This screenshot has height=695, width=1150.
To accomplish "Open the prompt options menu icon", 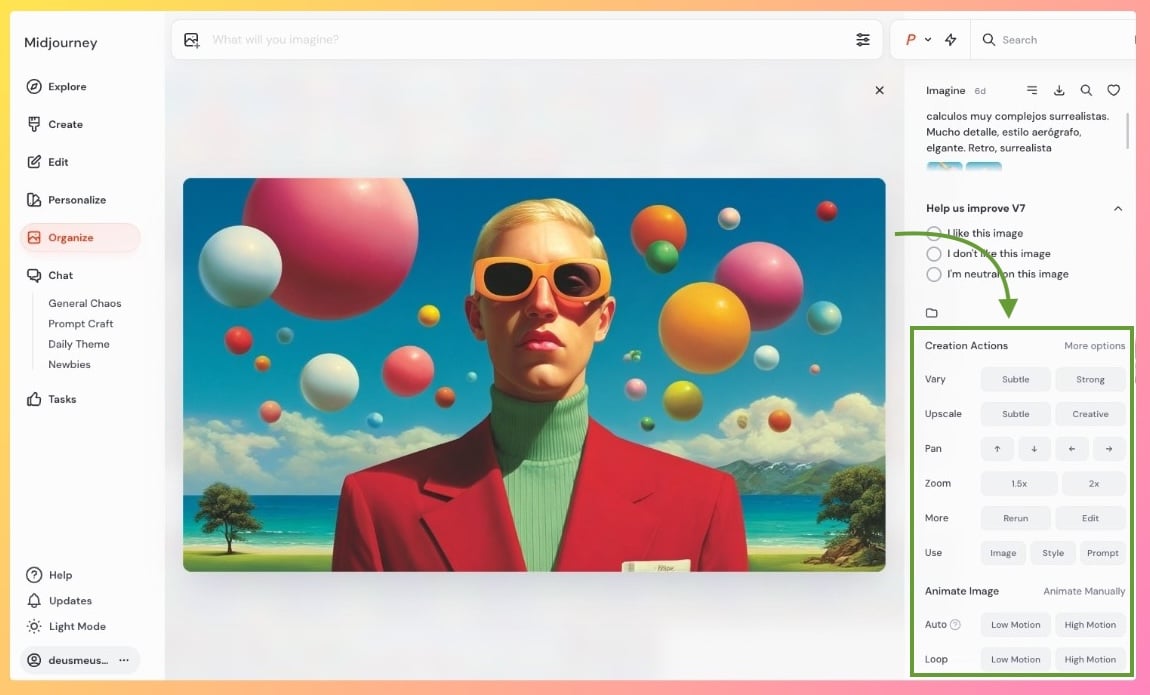I will [x=1032, y=91].
